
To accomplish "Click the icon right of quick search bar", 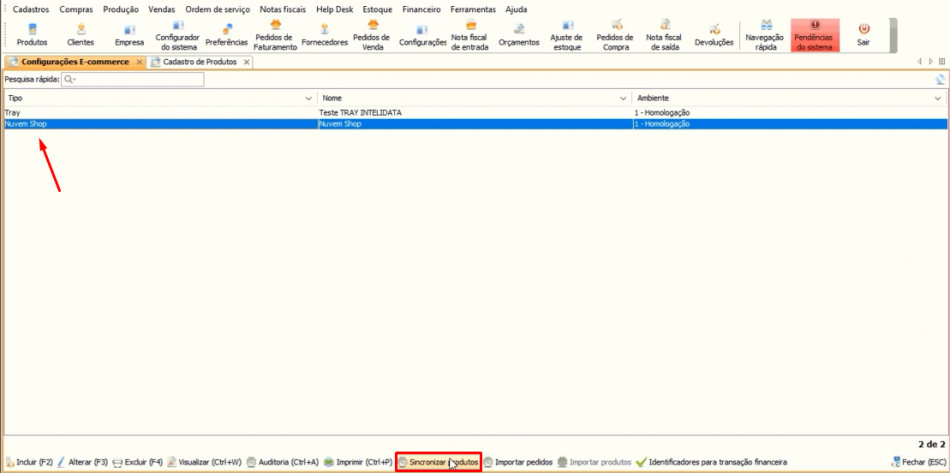I will point(940,79).
